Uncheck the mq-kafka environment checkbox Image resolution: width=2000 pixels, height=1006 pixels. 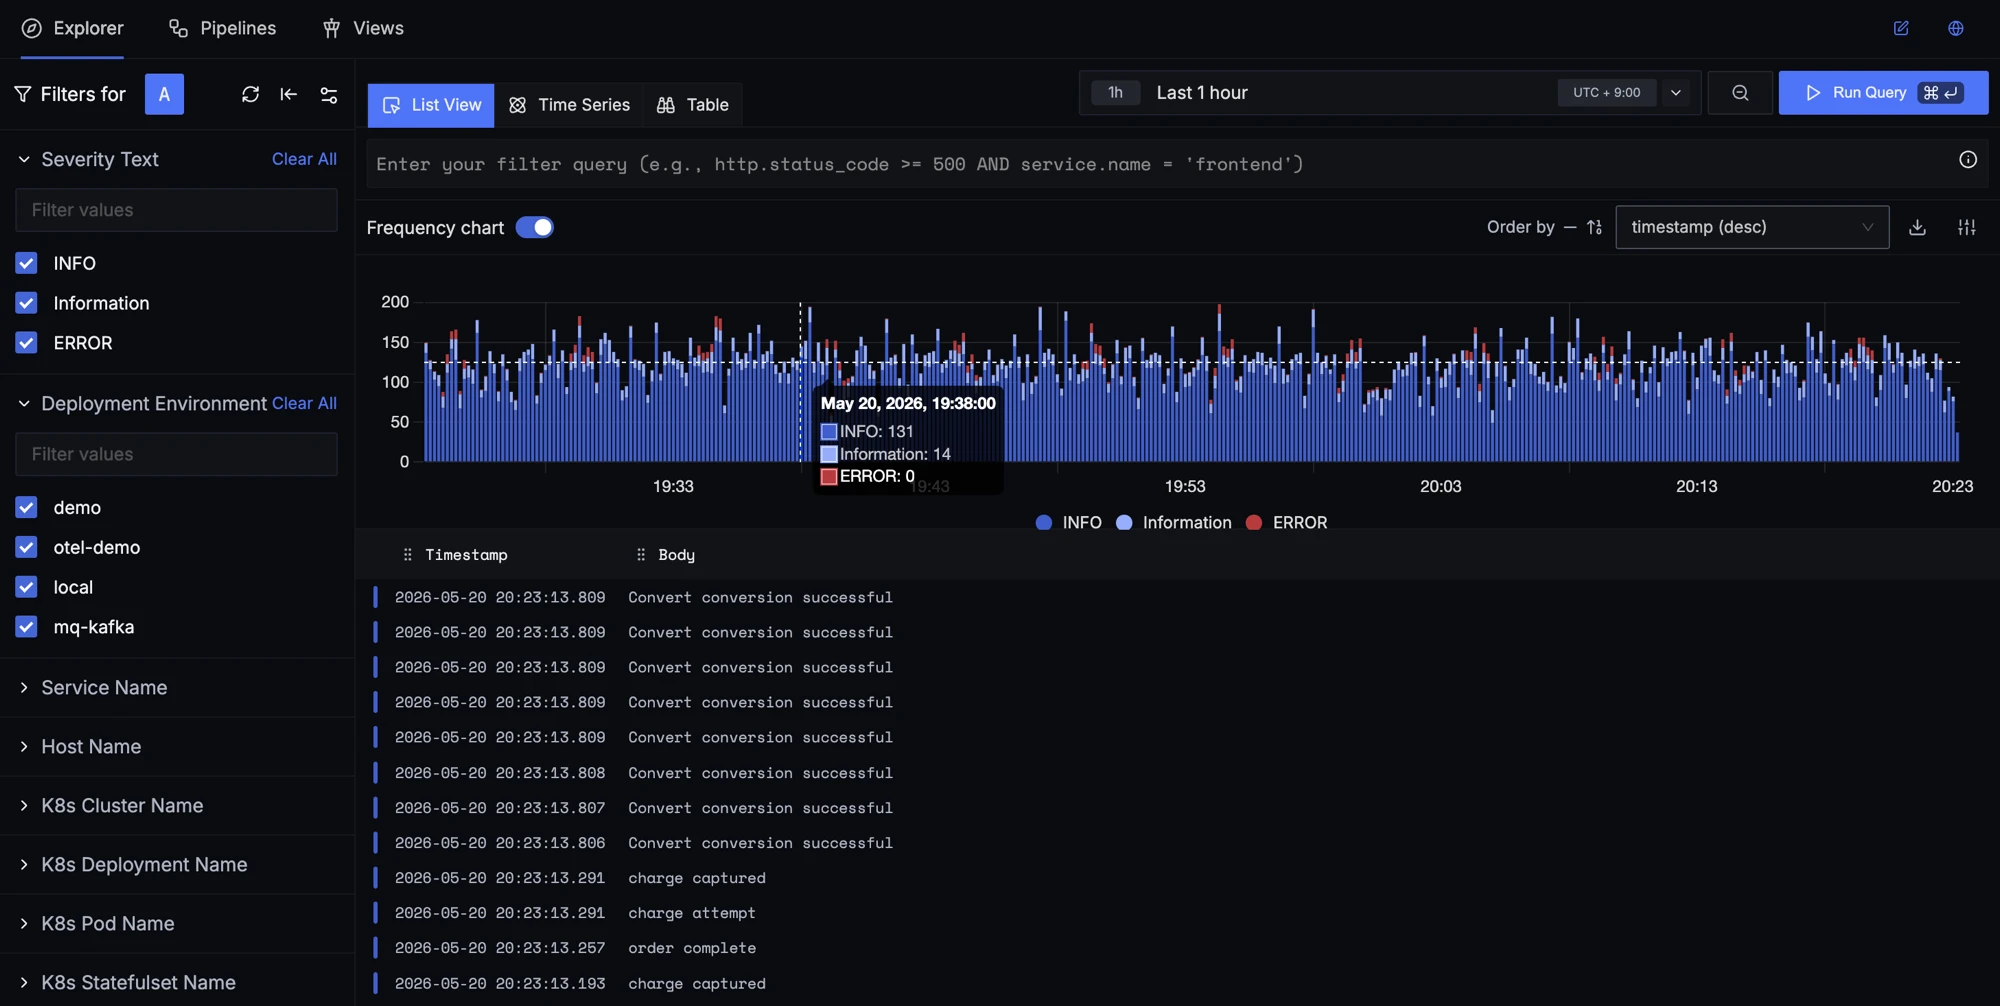point(27,627)
